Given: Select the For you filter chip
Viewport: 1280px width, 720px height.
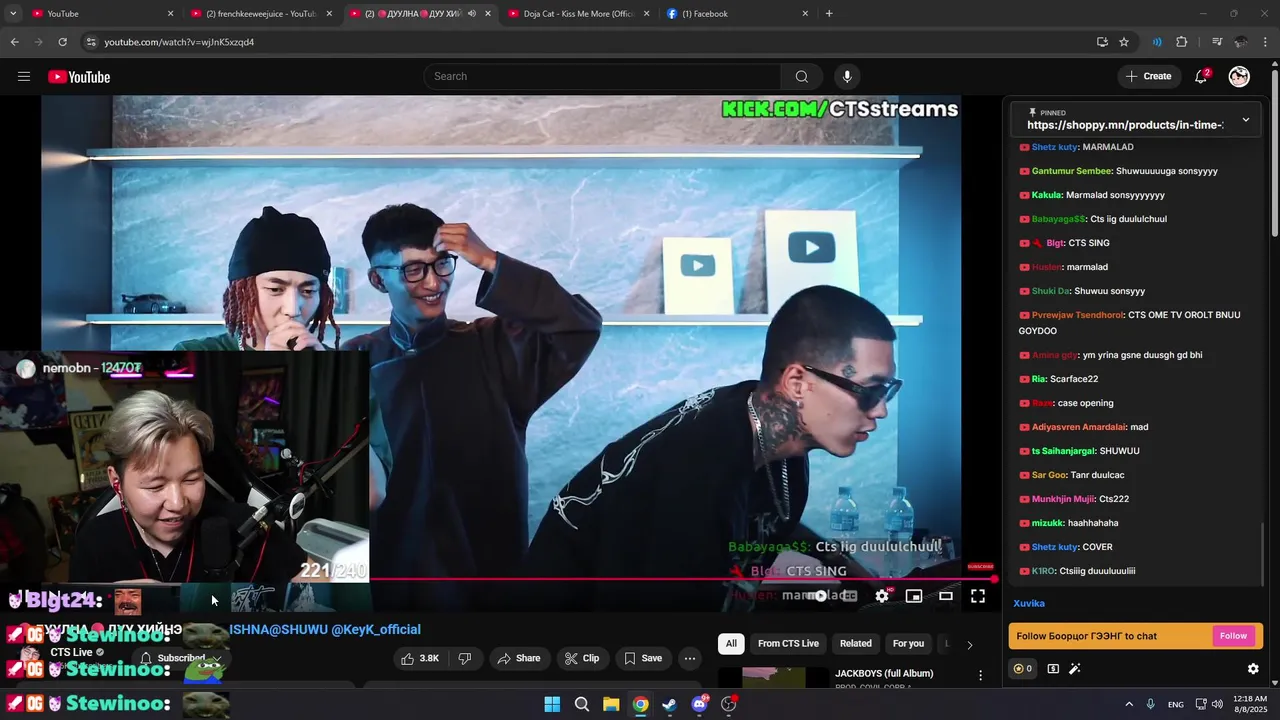Looking at the screenshot, I should [x=908, y=644].
